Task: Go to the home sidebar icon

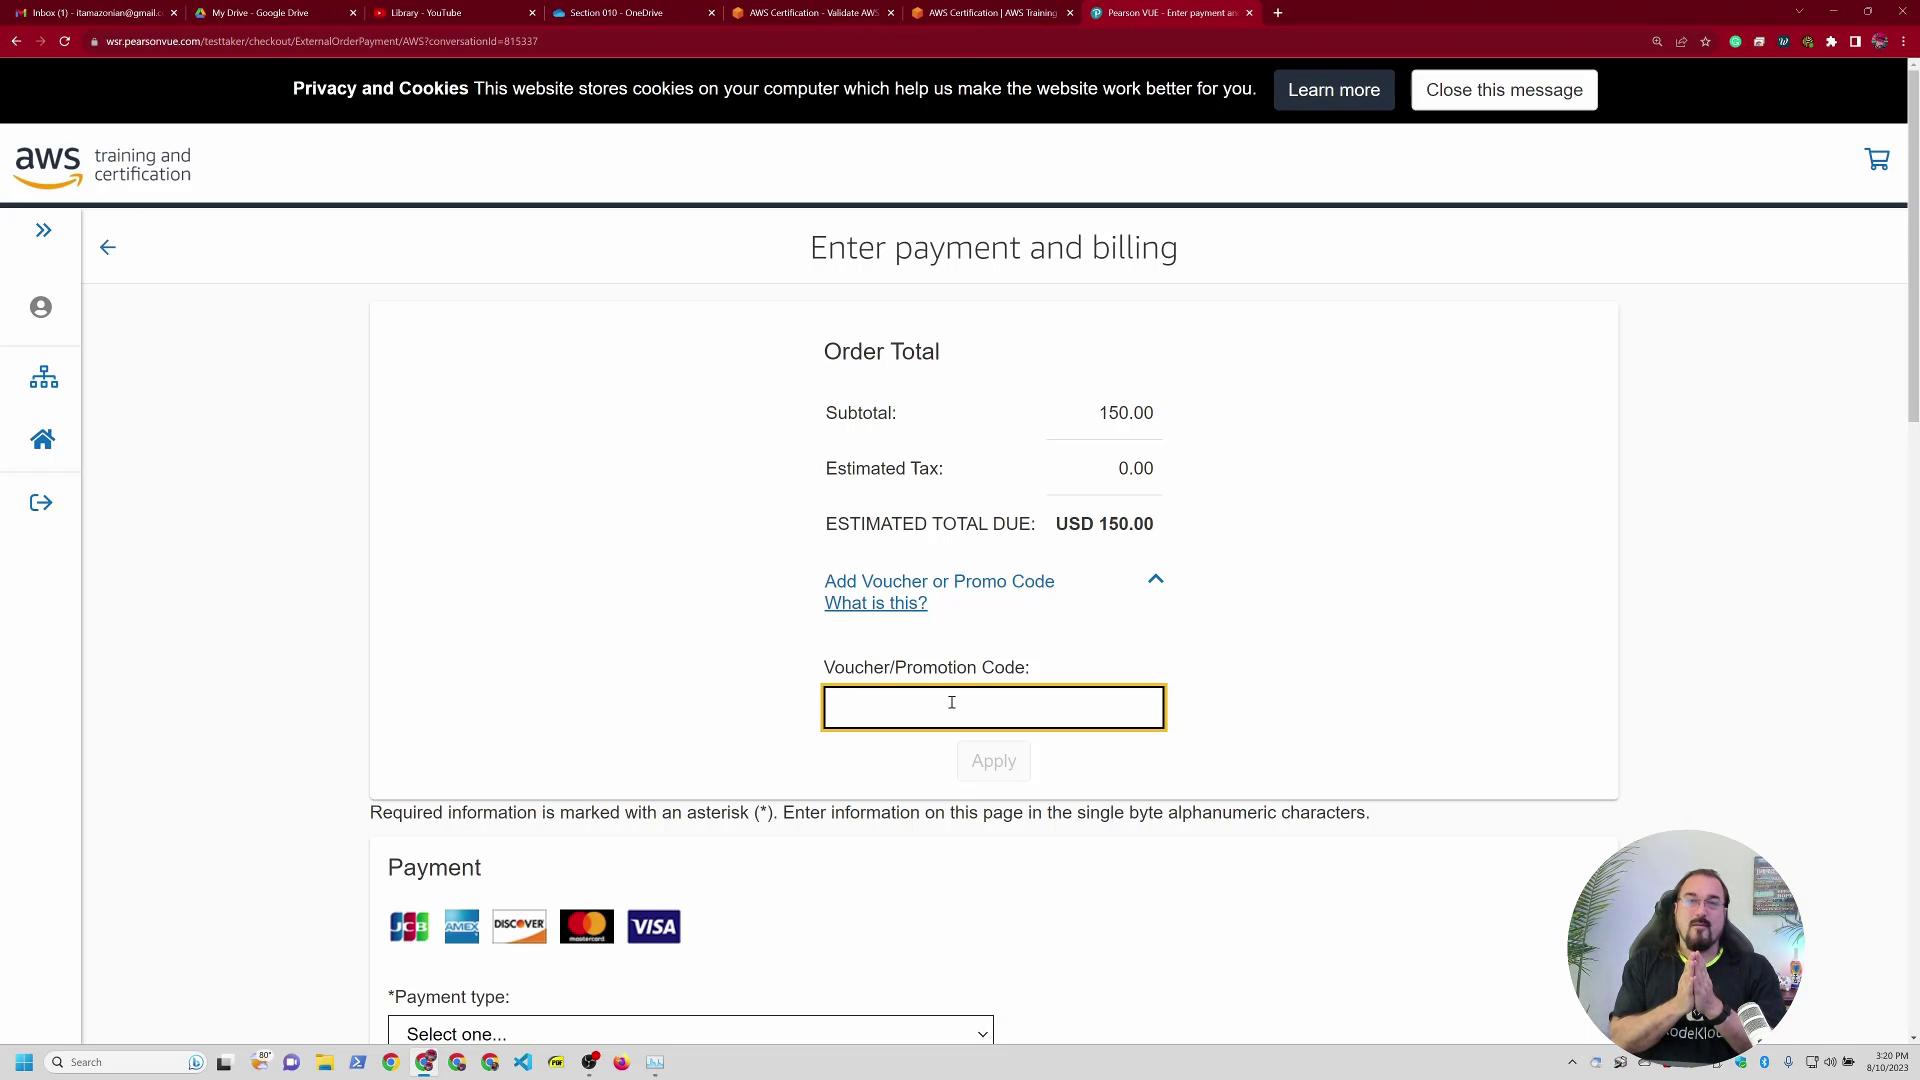Action: tap(42, 440)
